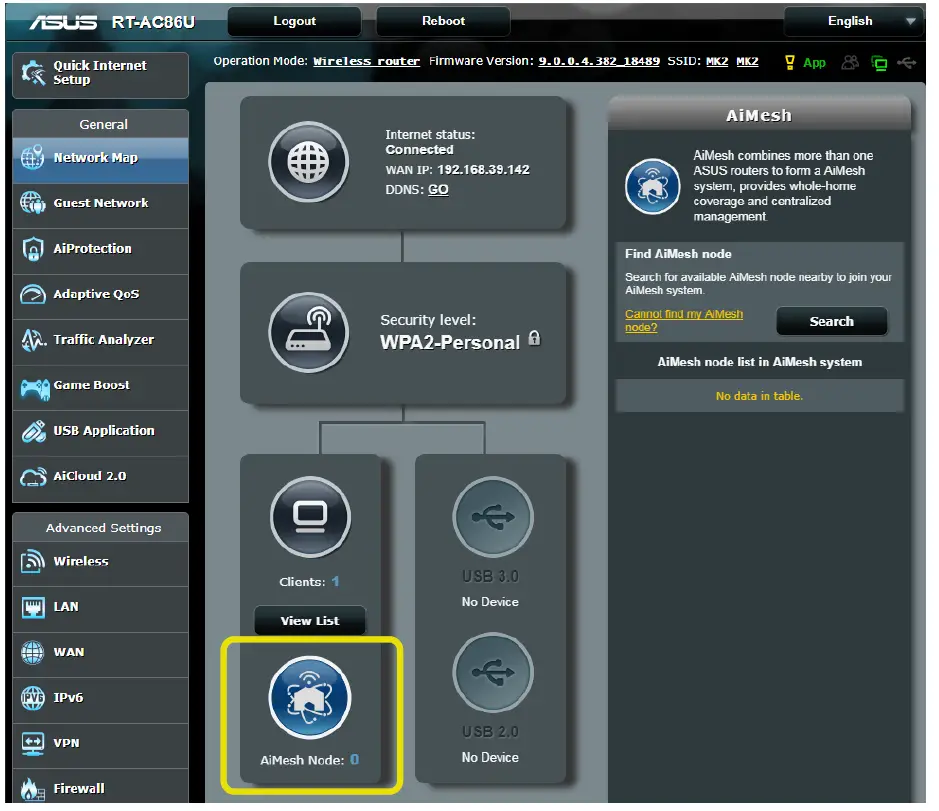Click the second MK2 SSID link
The image size is (939, 811).
747,61
